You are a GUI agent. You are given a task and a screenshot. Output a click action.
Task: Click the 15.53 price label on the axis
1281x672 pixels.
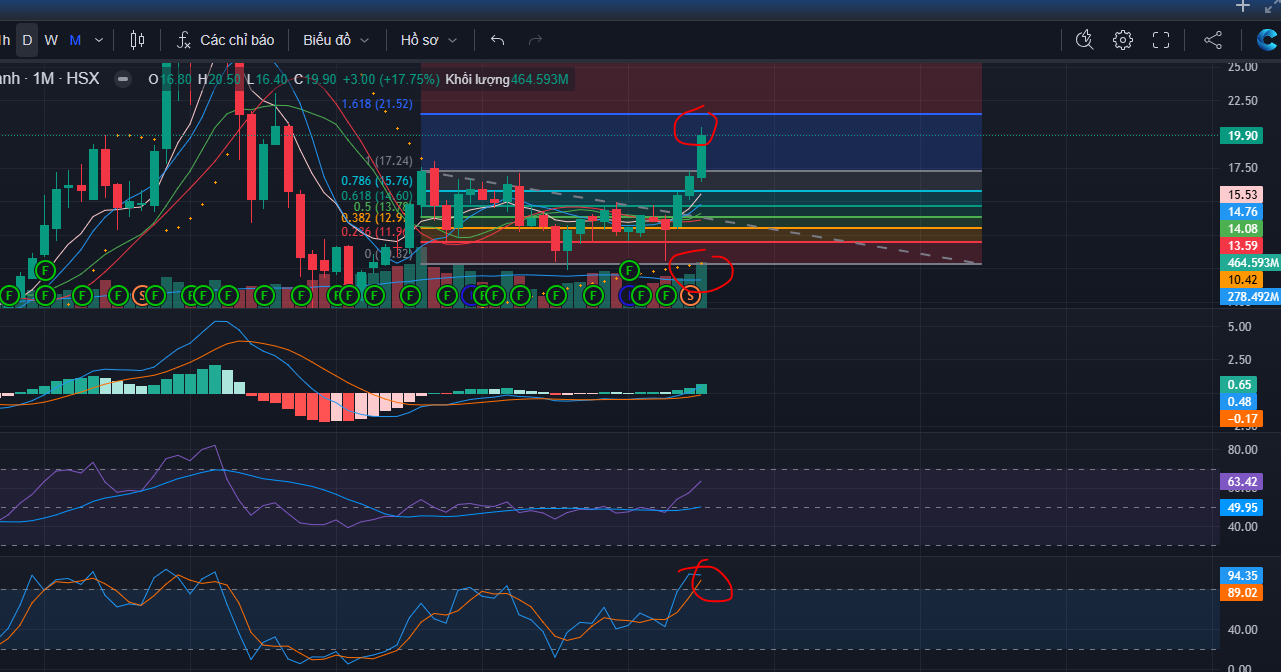click(x=1240, y=194)
